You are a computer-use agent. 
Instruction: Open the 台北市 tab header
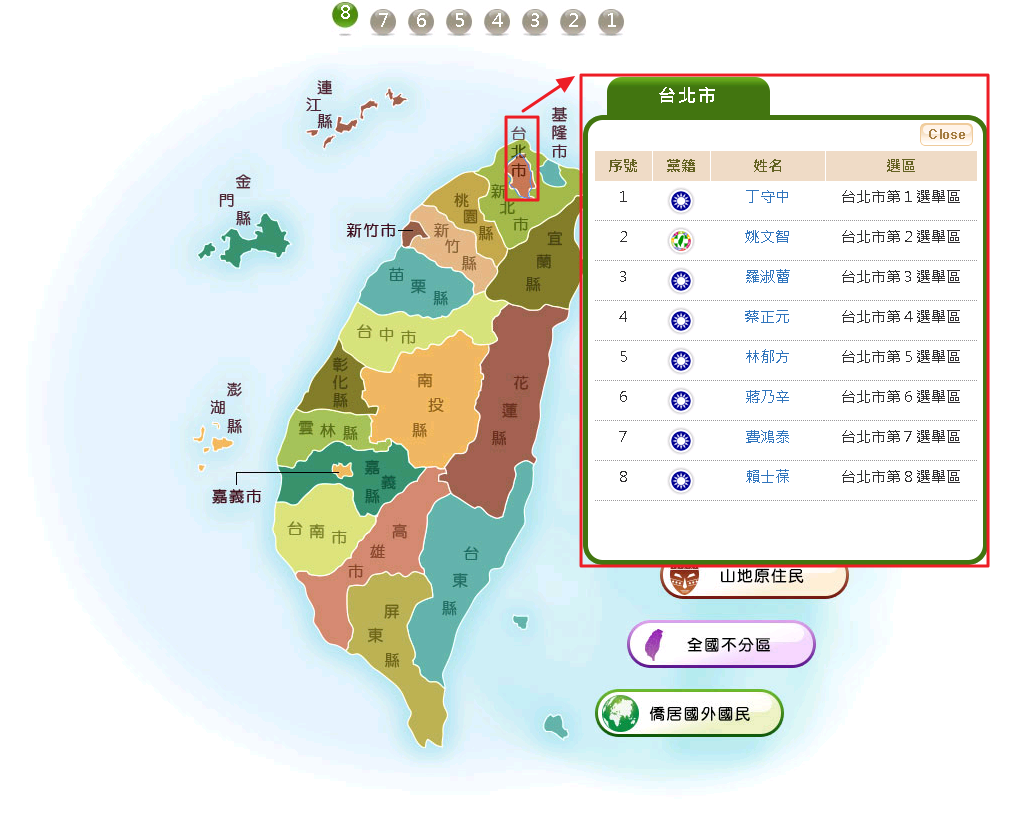687,96
